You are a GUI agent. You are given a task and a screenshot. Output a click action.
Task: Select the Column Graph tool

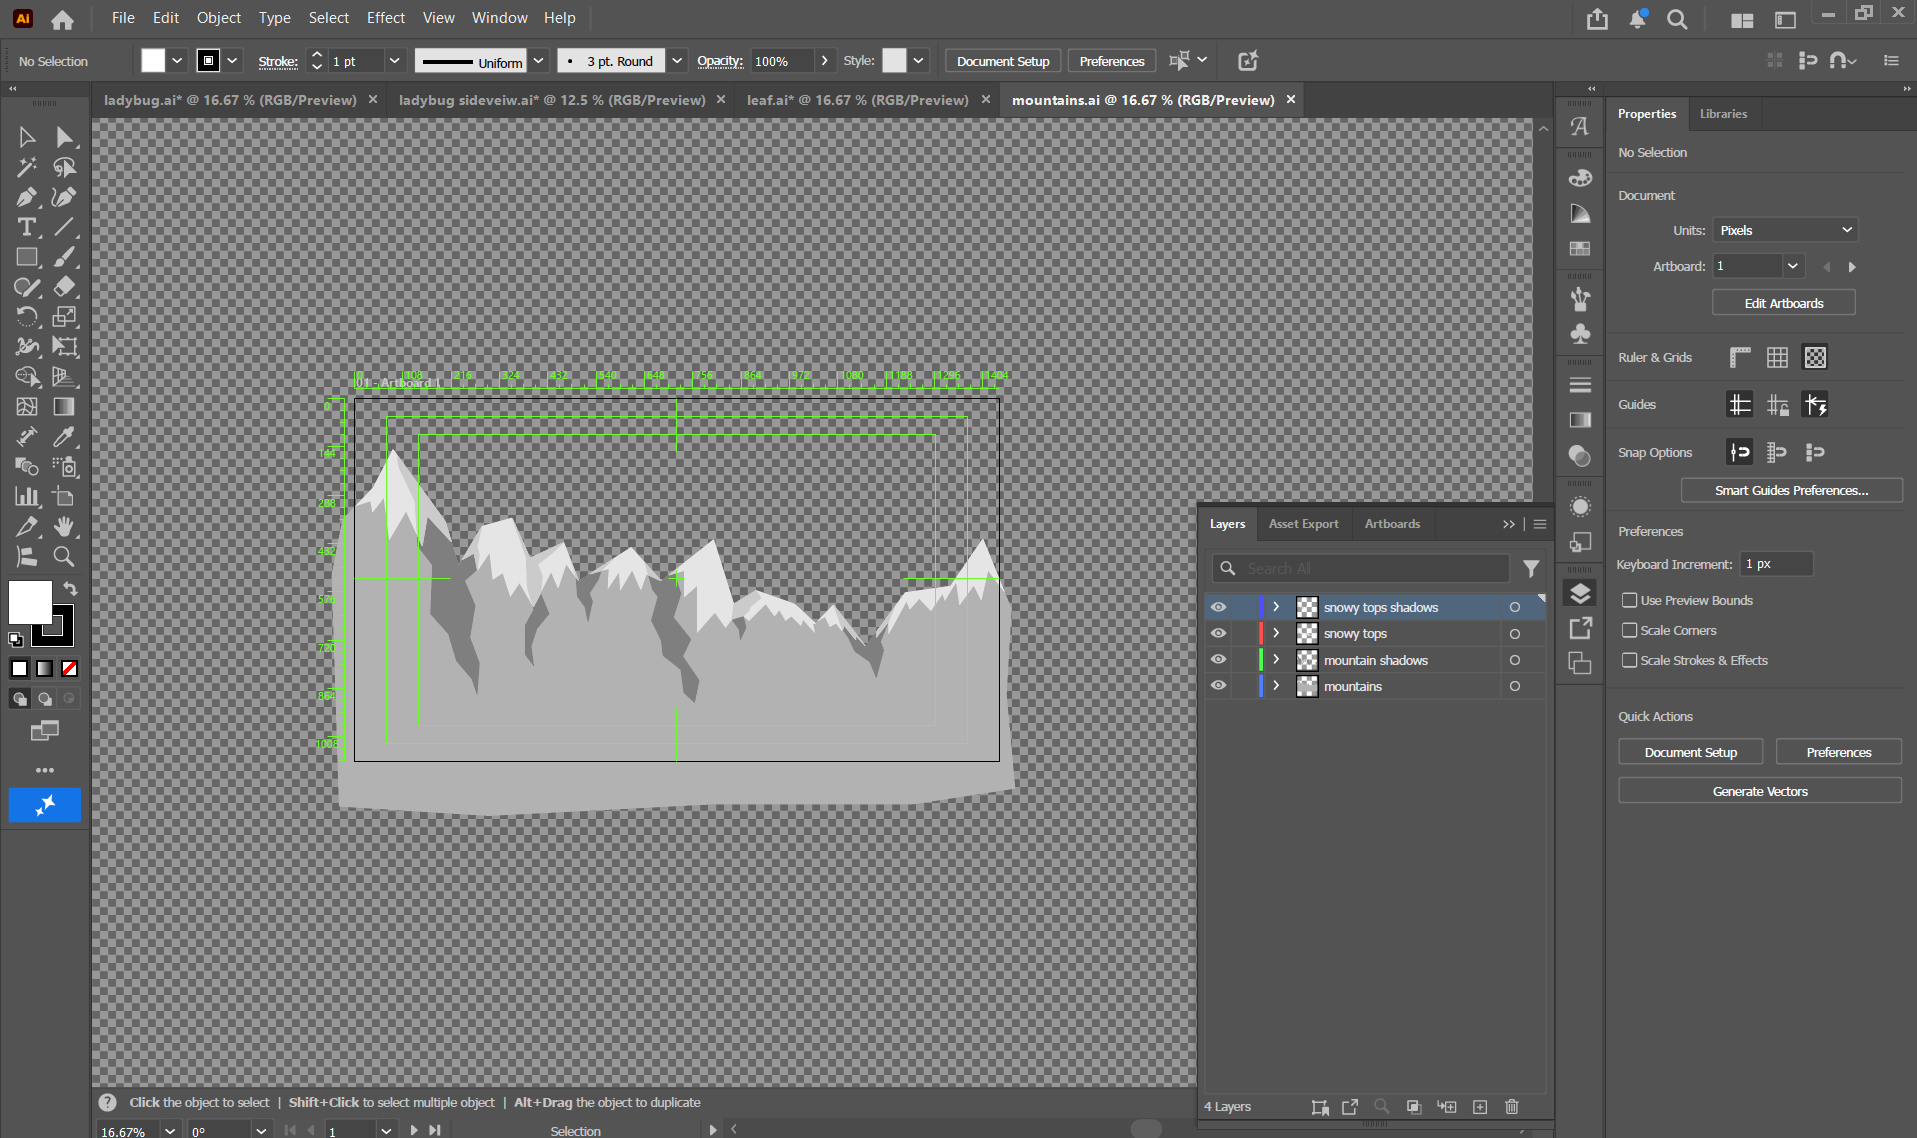click(27, 497)
